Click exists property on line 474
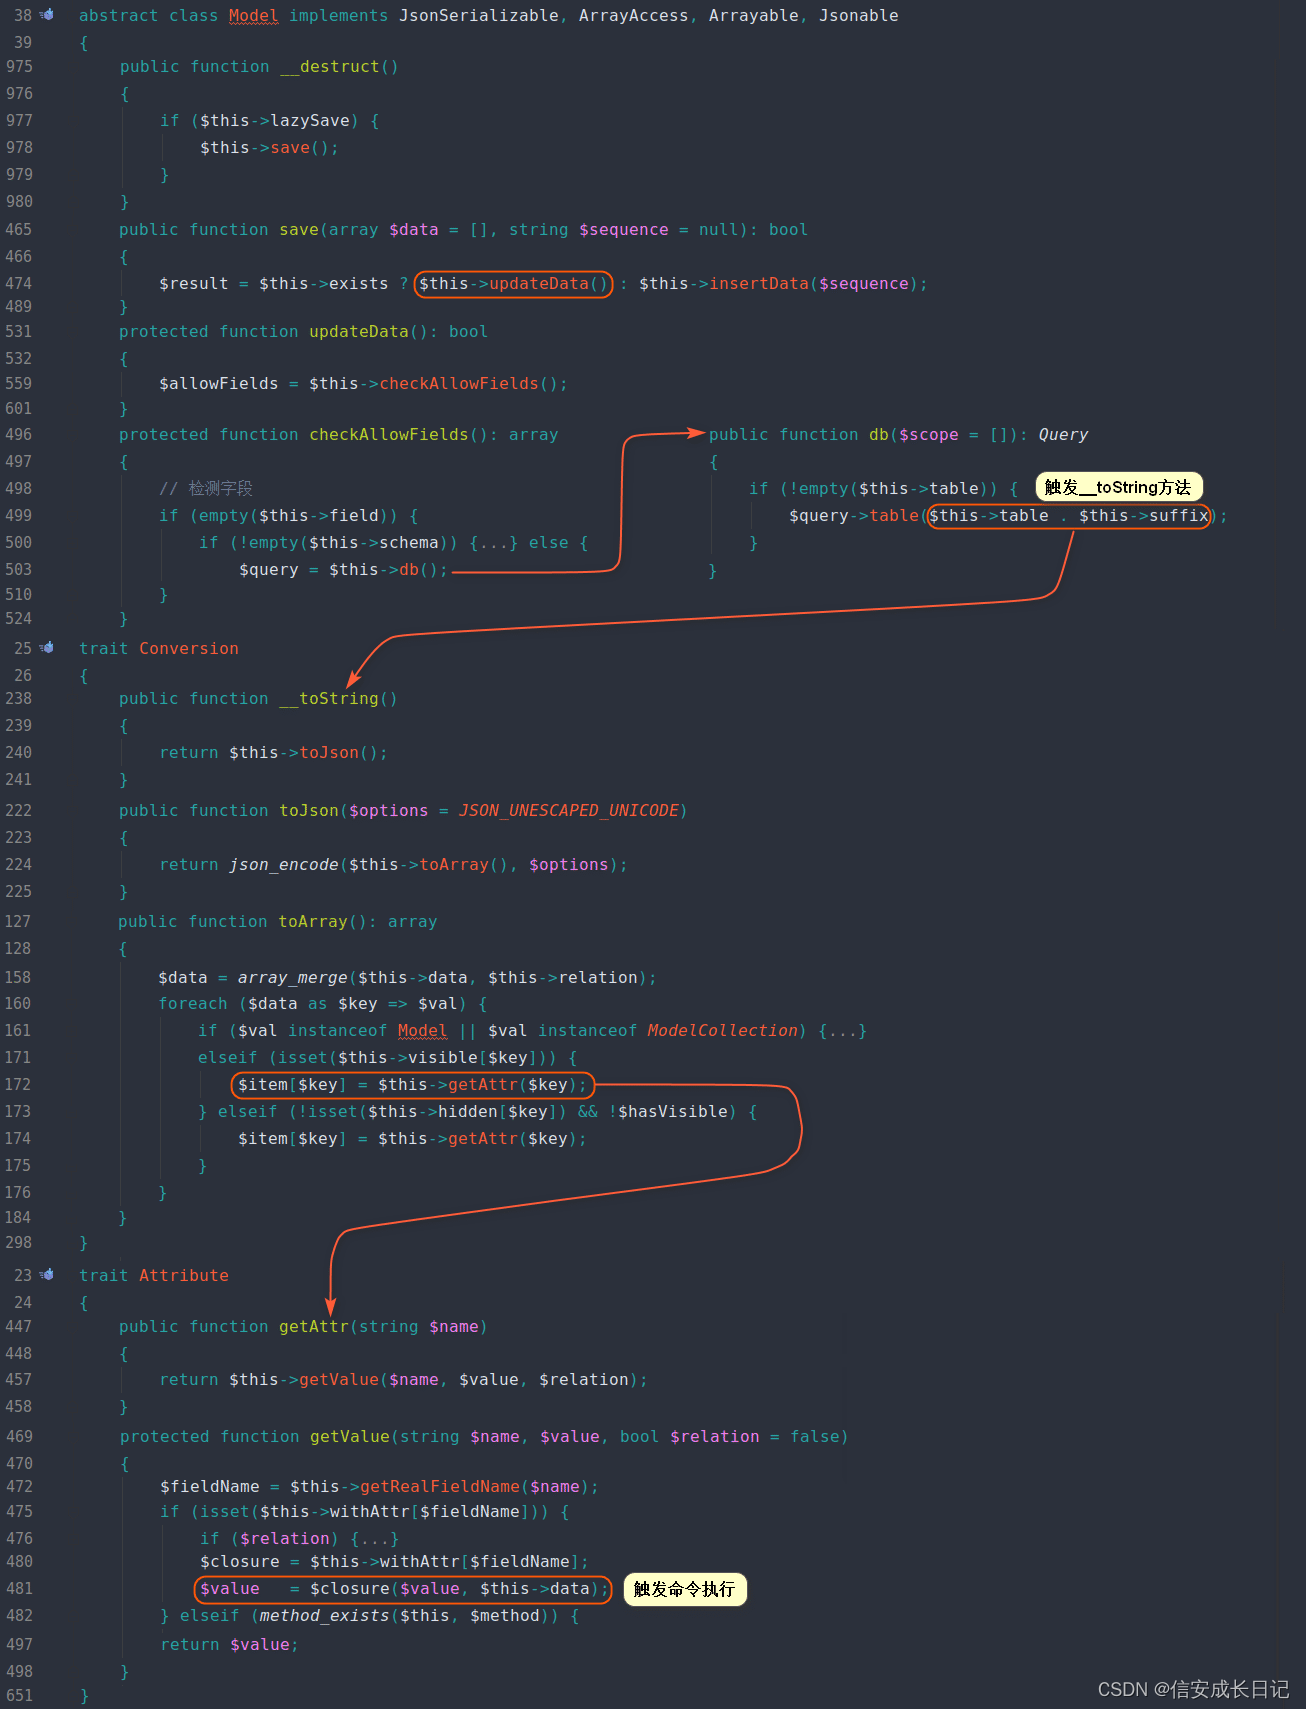 [x=359, y=284]
